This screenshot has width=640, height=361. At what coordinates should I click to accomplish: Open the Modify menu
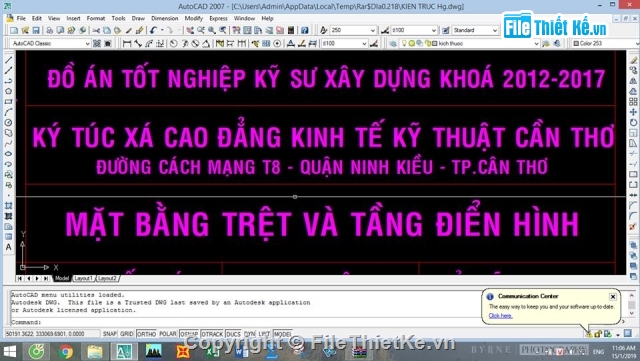coord(193,18)
